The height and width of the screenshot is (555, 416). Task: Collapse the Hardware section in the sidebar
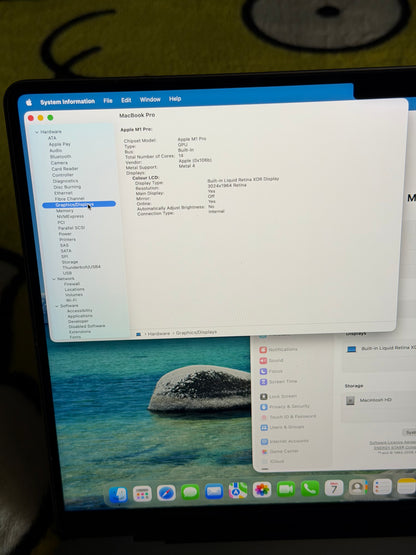coord(36,132)
